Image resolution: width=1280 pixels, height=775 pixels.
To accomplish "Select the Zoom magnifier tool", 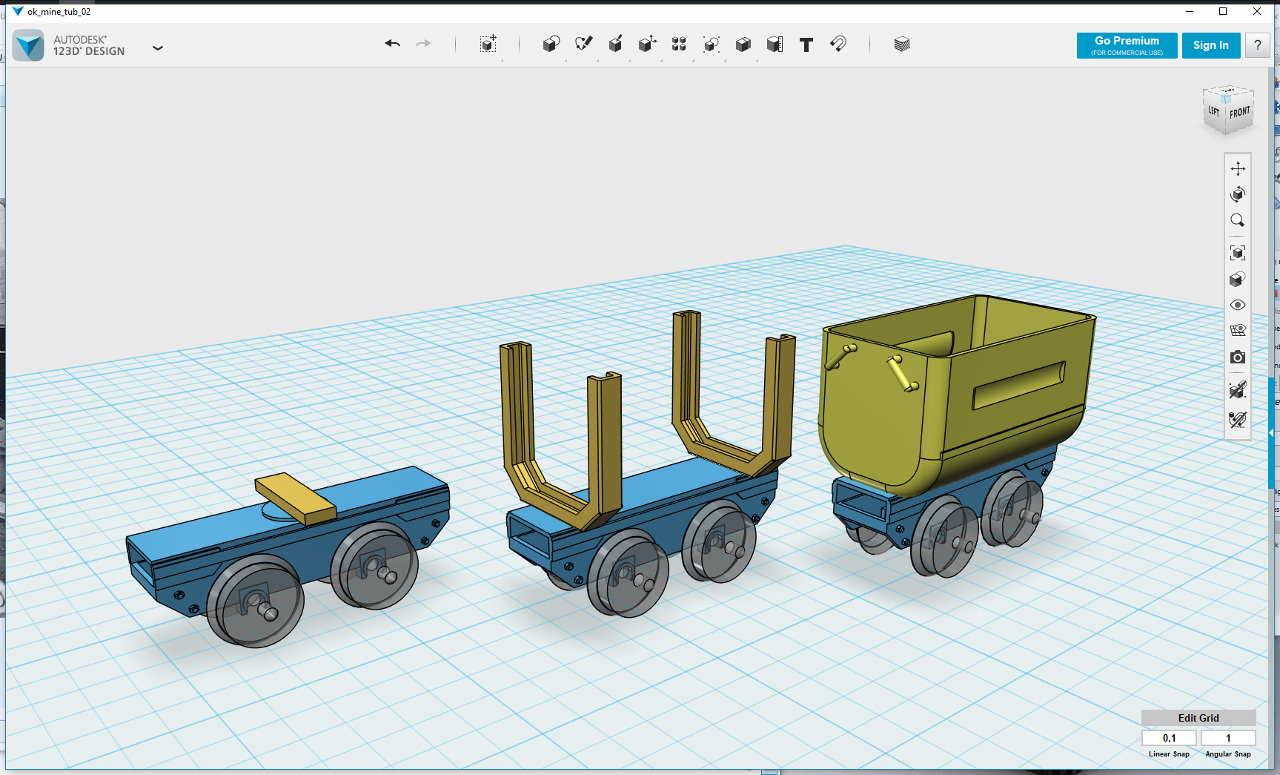I will [1238, 220].
